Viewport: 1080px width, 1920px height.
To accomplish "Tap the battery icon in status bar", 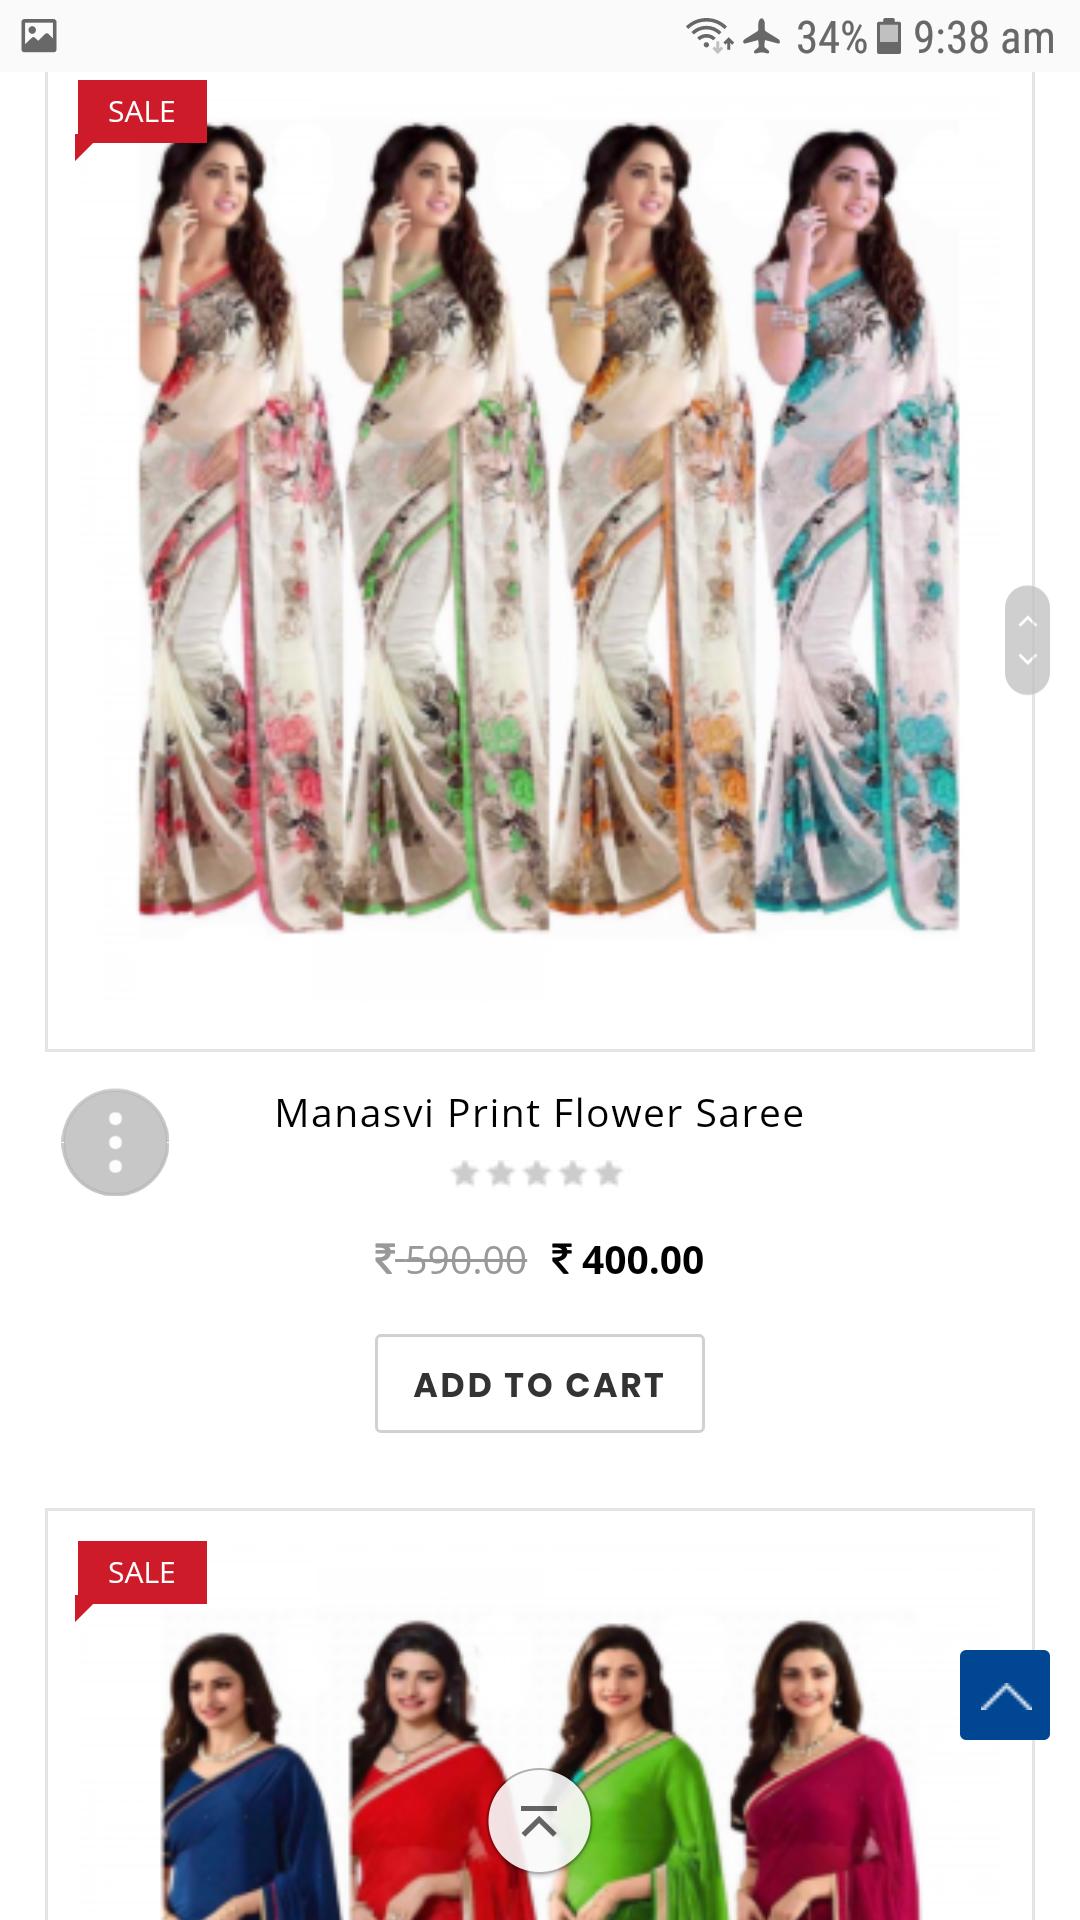I will click(x=889, y=37).
